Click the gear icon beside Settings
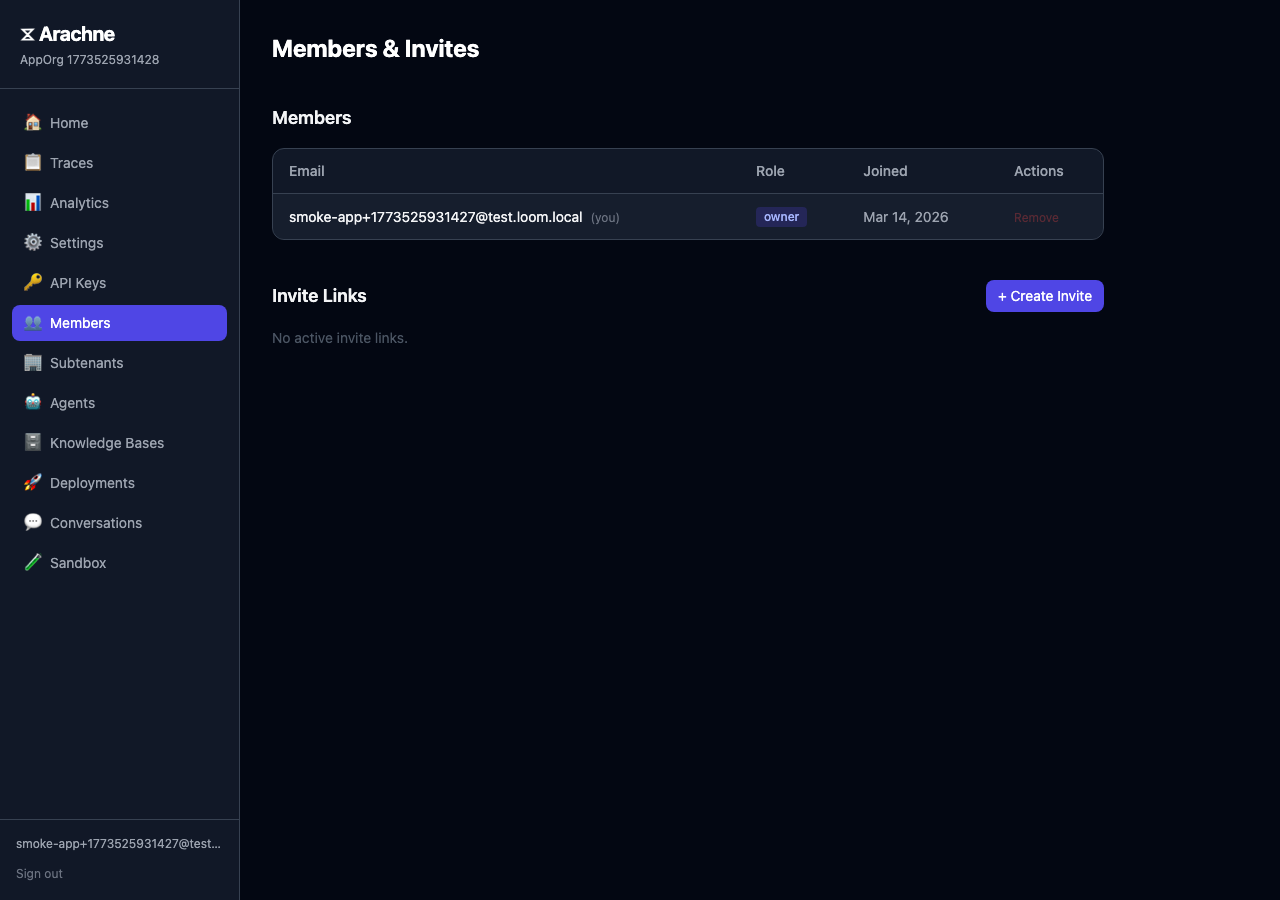The image size is (1280, 900). point(33,243)
